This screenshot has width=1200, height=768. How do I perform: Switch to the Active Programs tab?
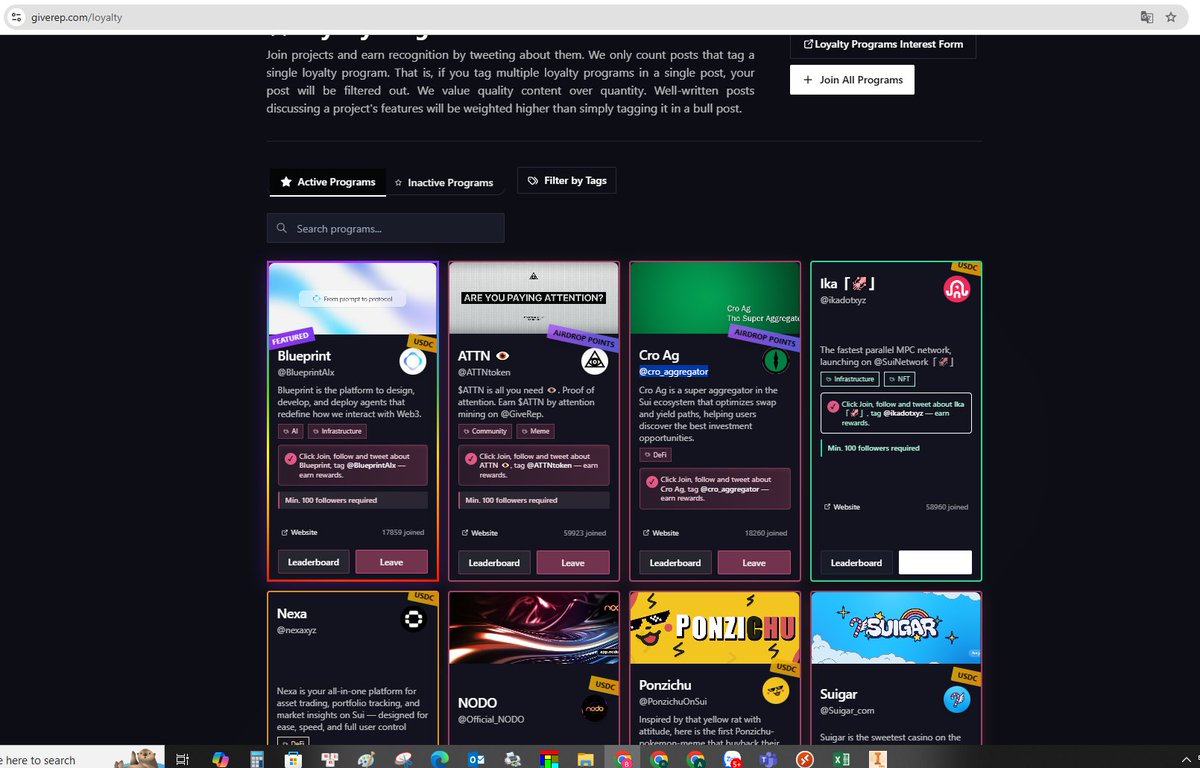pyautogui.click(x=328, y=182)
